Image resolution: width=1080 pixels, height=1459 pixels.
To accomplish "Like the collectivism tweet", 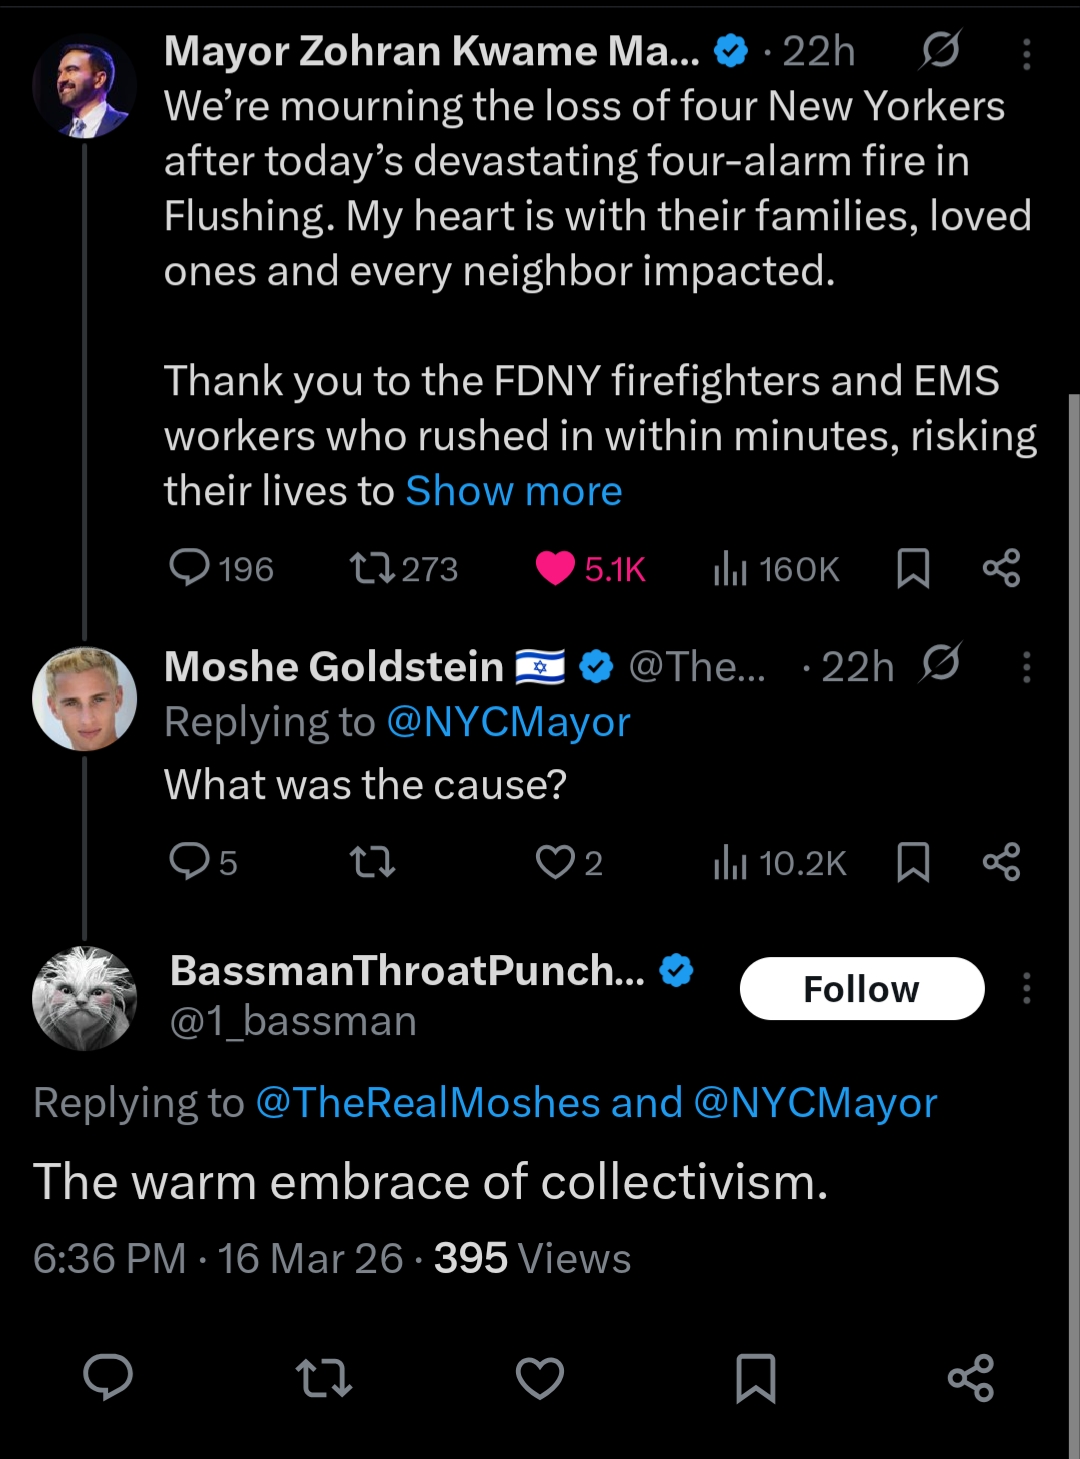I will click(540, 1377).
